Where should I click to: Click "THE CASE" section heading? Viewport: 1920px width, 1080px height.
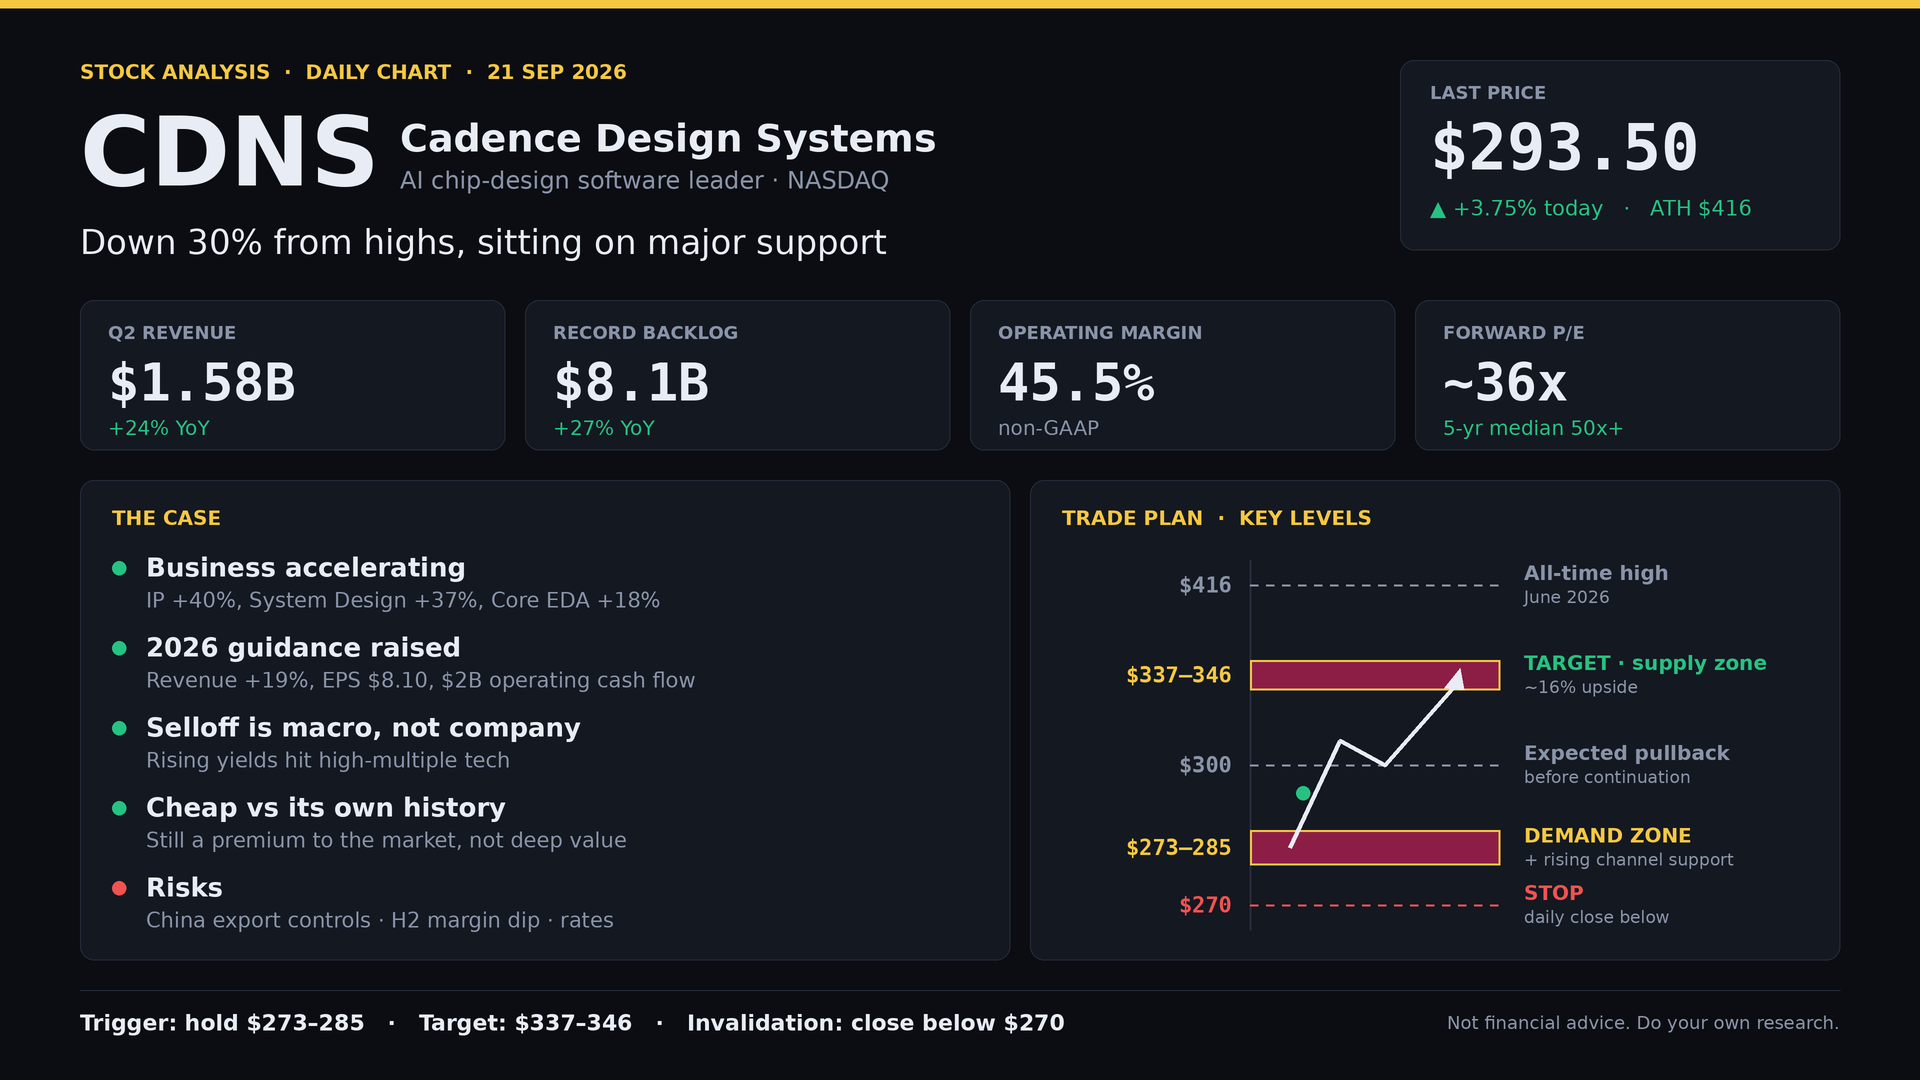coord(166,518)
